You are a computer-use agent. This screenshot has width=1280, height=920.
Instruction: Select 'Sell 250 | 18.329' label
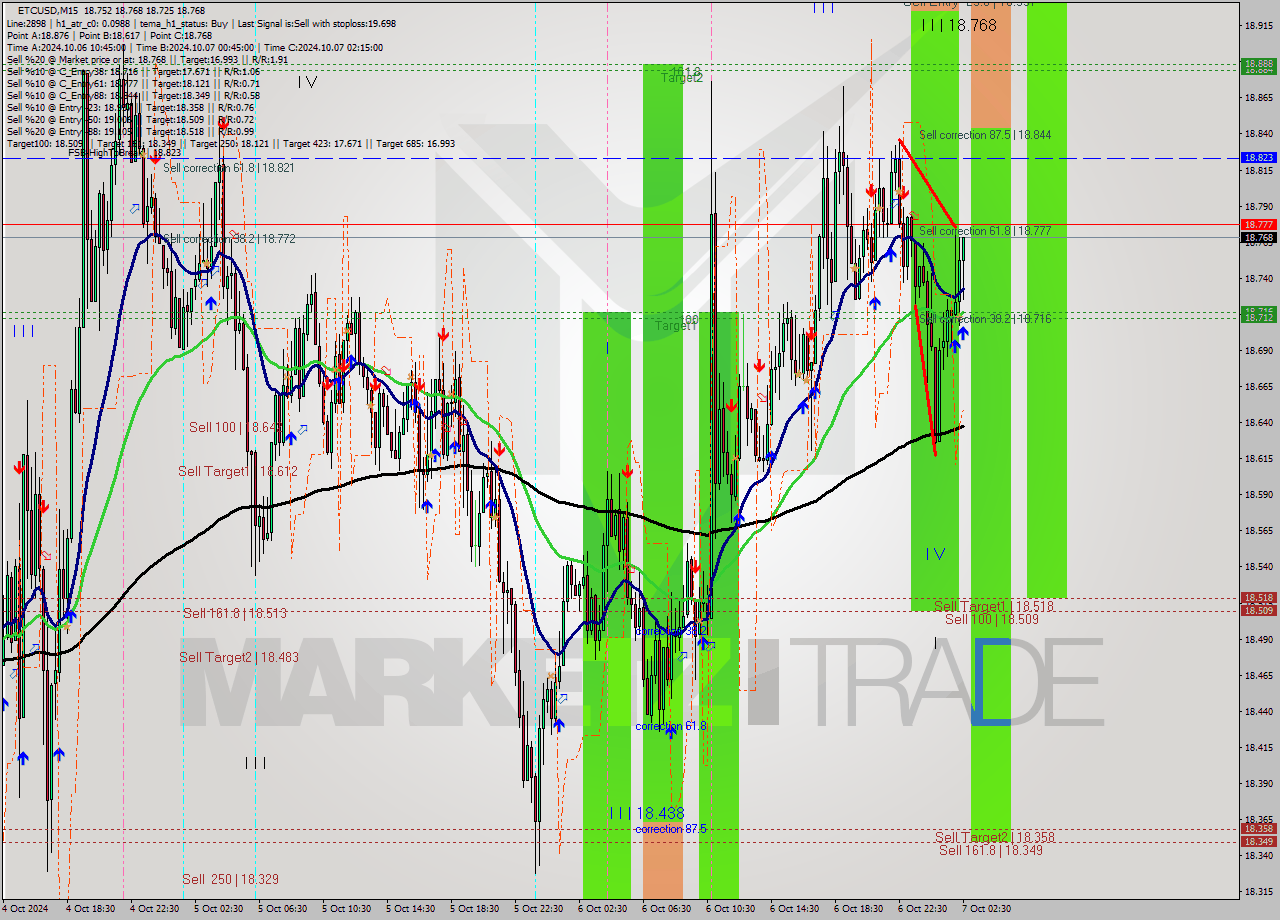(230, 879)
